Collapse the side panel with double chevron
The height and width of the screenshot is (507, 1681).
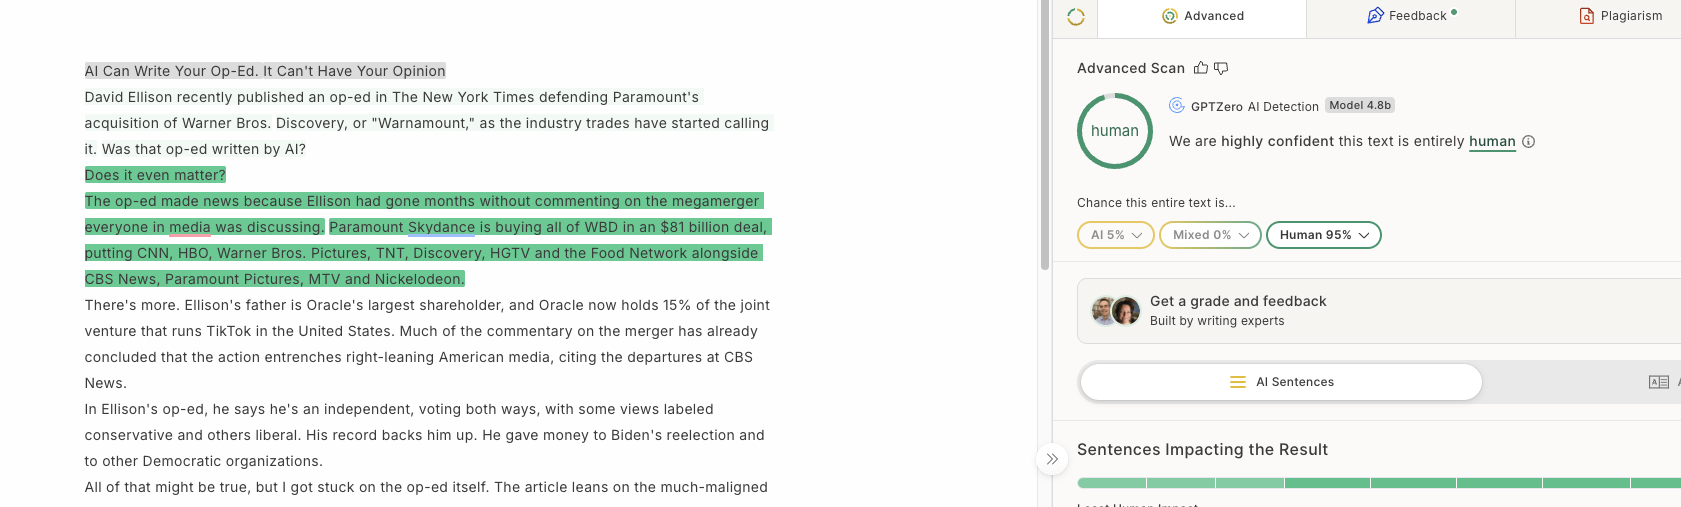[1052, 459]
